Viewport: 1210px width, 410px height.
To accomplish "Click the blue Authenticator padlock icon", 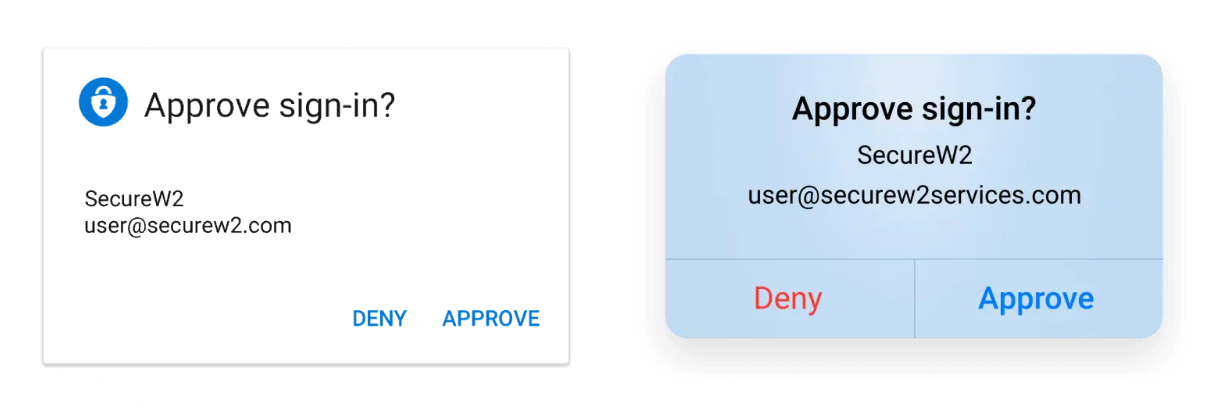I will [104, 103].
